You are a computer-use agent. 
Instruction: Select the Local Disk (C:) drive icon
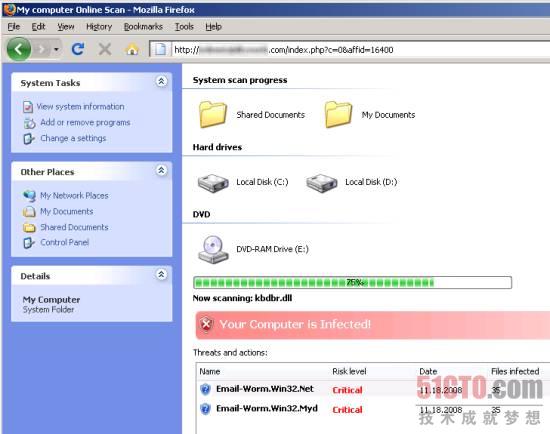[213, 183]
